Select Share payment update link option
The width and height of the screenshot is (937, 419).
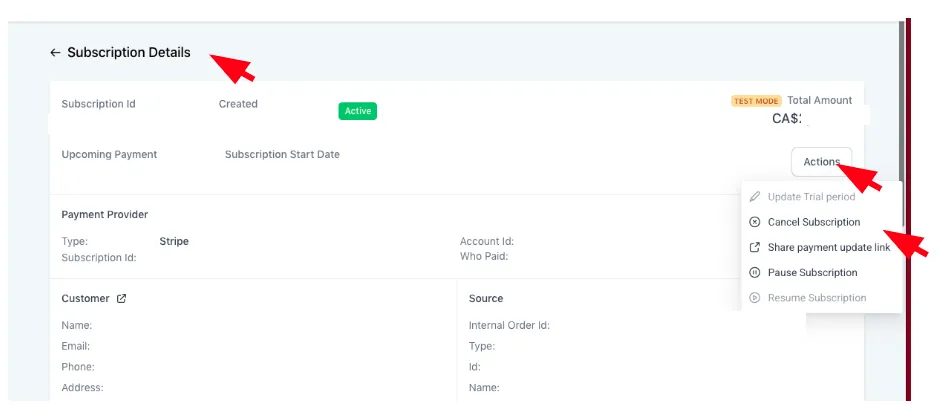click(829, 247)
